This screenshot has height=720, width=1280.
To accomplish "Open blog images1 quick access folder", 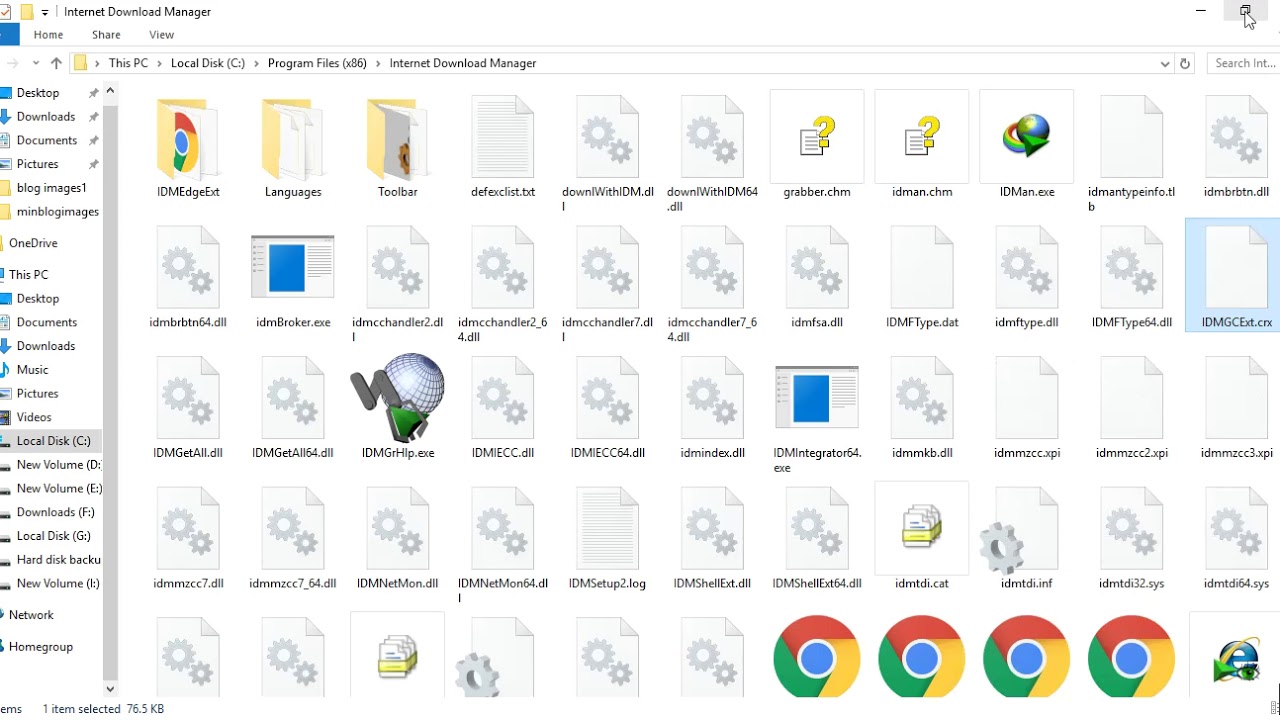I will (51, 188).
